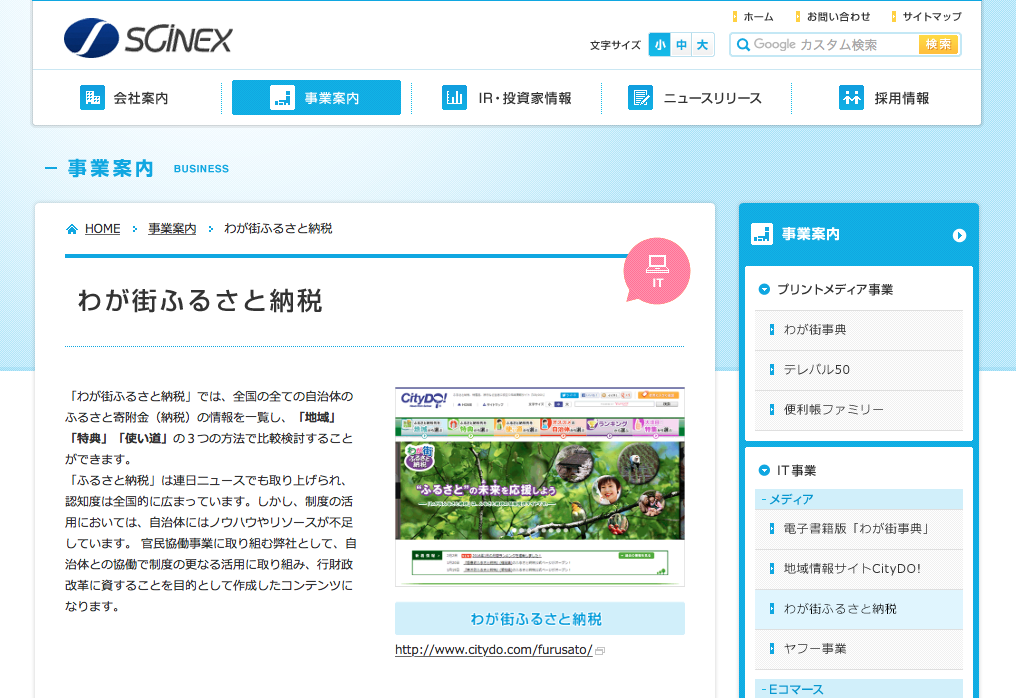Set font size to large 大
1016x698 pixels.
pyautogui.click(x=702, y=45)
